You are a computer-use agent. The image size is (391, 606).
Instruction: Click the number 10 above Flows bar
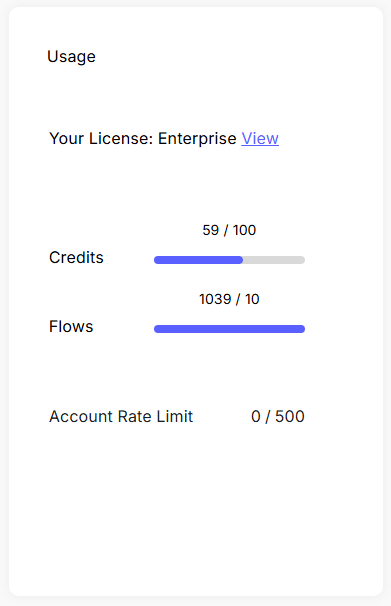[252, 299]
